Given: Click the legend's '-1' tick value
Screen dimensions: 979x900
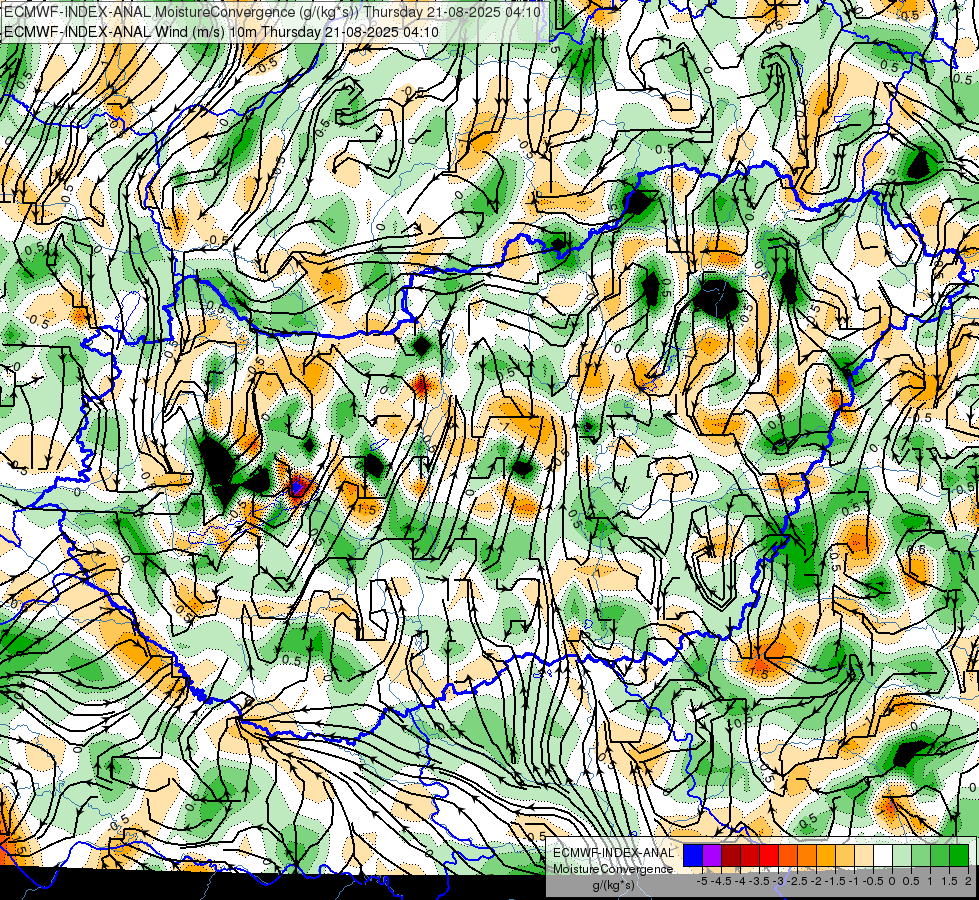Looking at the screenshot, I should coord(854,881).
